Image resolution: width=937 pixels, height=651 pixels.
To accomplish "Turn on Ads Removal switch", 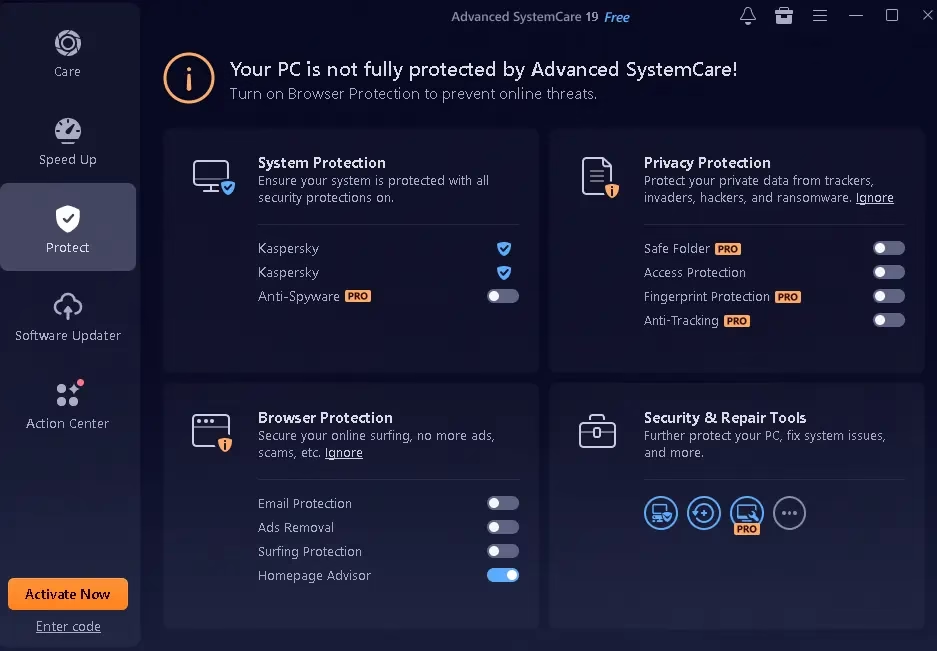I will pos(503,527).
